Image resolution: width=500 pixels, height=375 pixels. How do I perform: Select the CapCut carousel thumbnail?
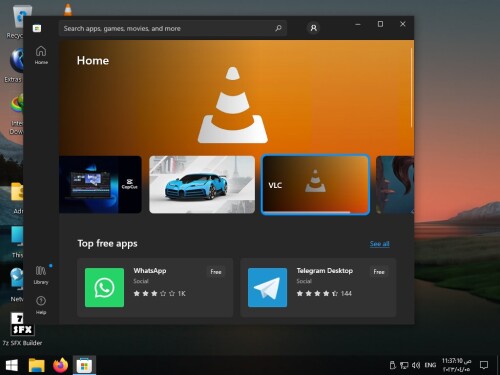(100, 184)
